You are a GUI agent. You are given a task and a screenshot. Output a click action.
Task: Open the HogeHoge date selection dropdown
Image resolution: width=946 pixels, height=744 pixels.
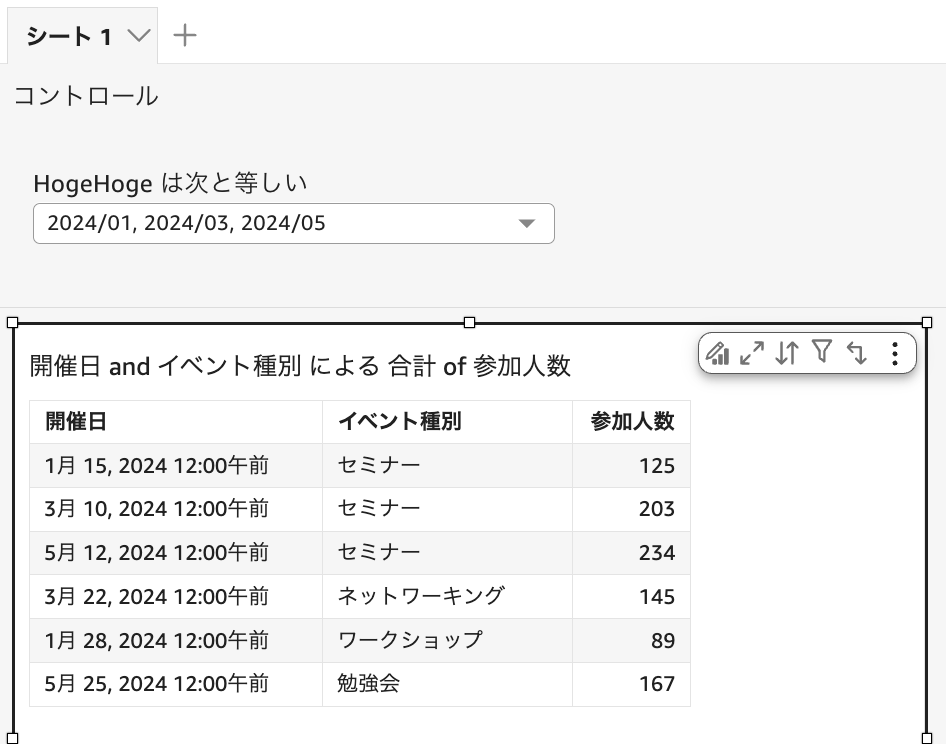point(294,223)
